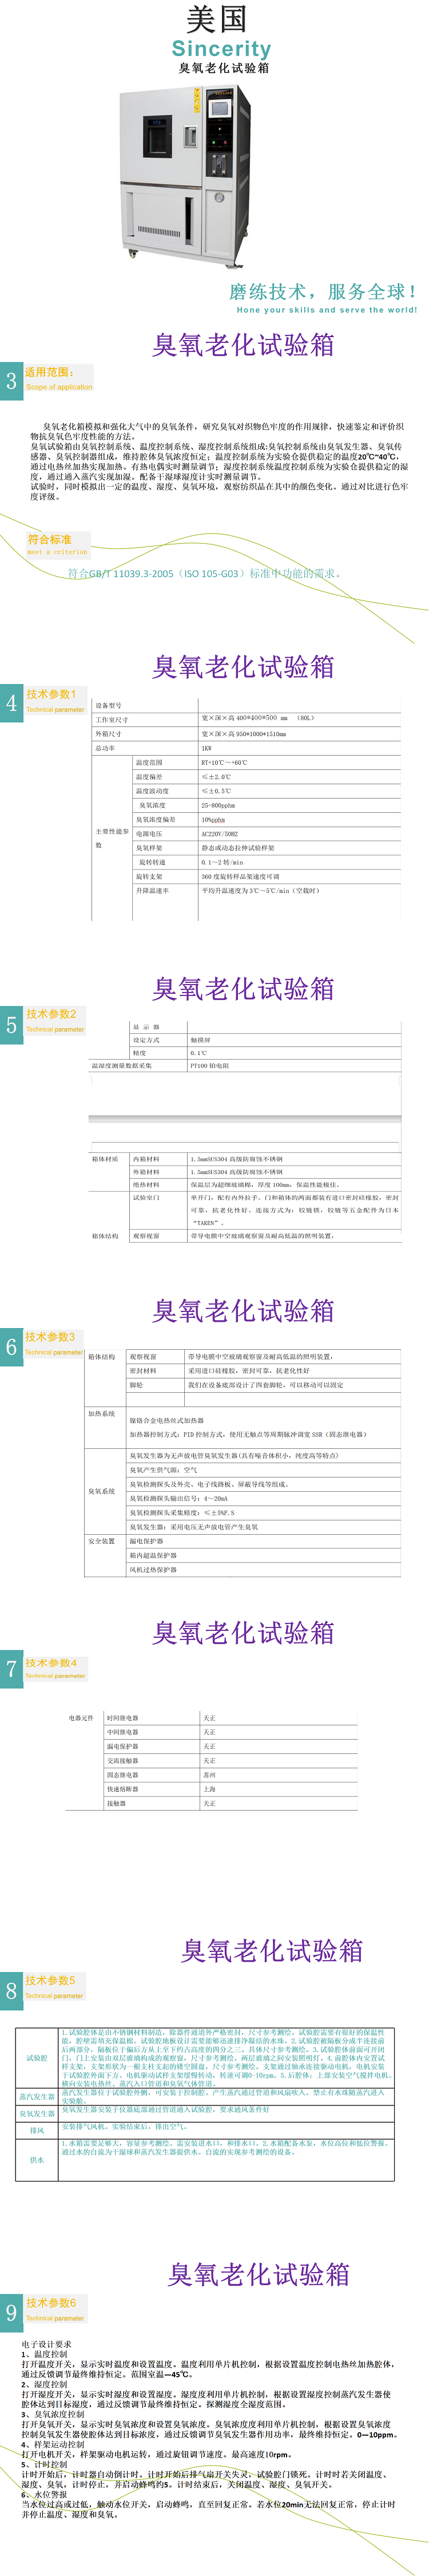
Task: Click the "触摸屏" value cell
Action: point(200,1040)
